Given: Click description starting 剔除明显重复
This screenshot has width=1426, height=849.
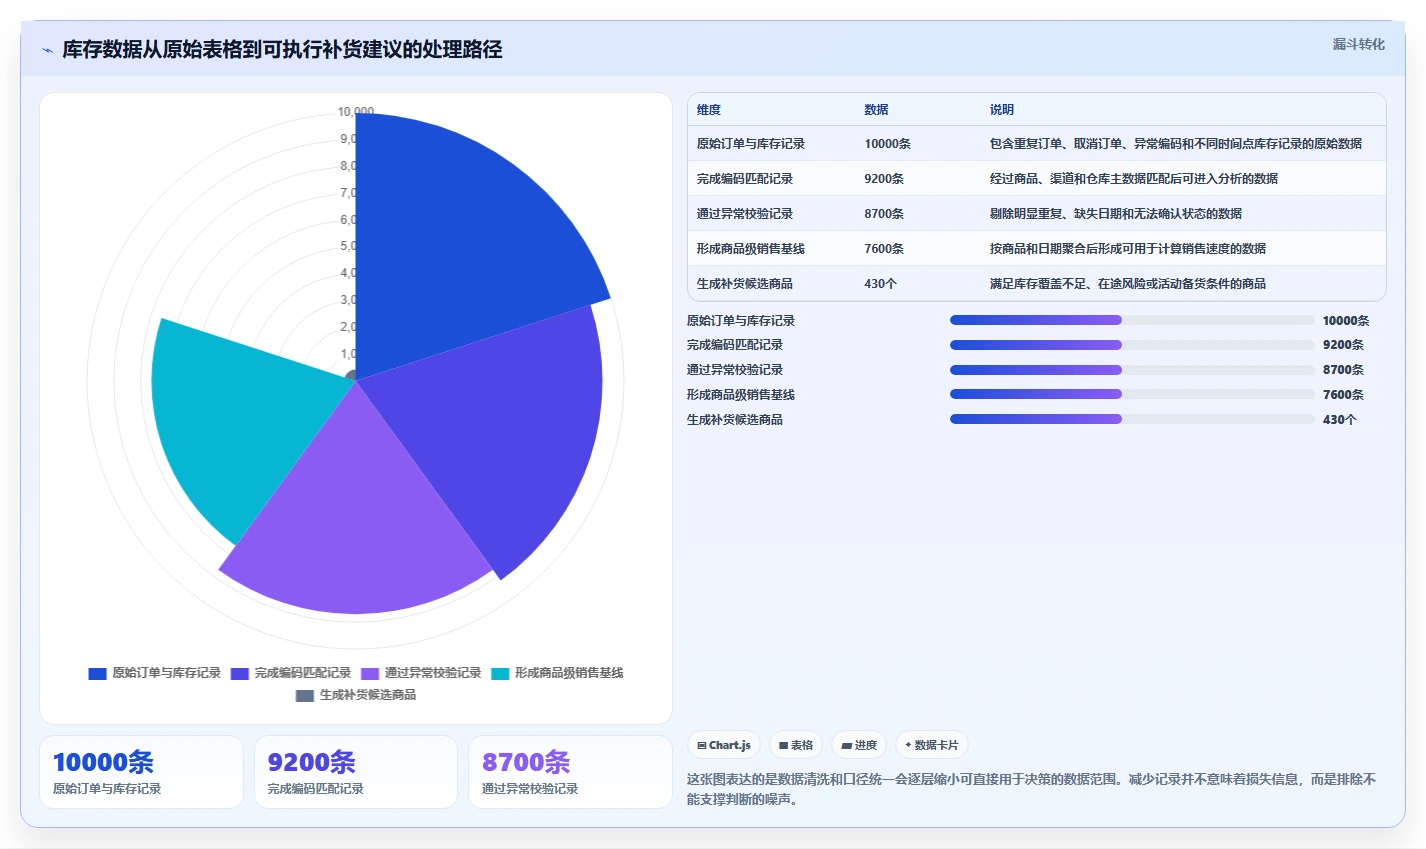Looking at the screenshot, I should pyautogui.click(x=1116, y=214).
